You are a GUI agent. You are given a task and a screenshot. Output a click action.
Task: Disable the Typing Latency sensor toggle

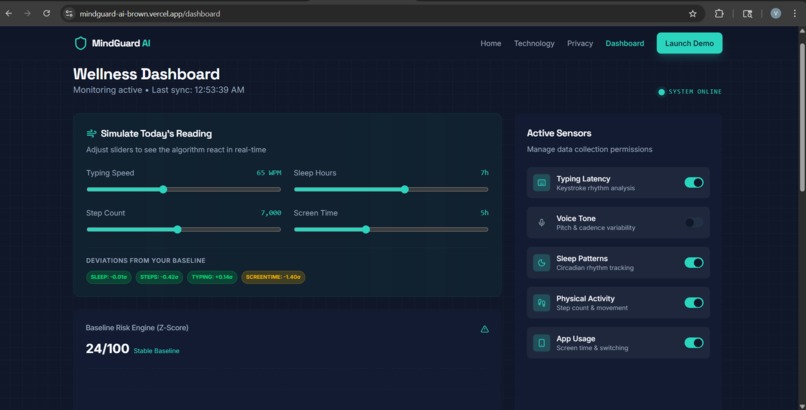click(x=694, y=182)
